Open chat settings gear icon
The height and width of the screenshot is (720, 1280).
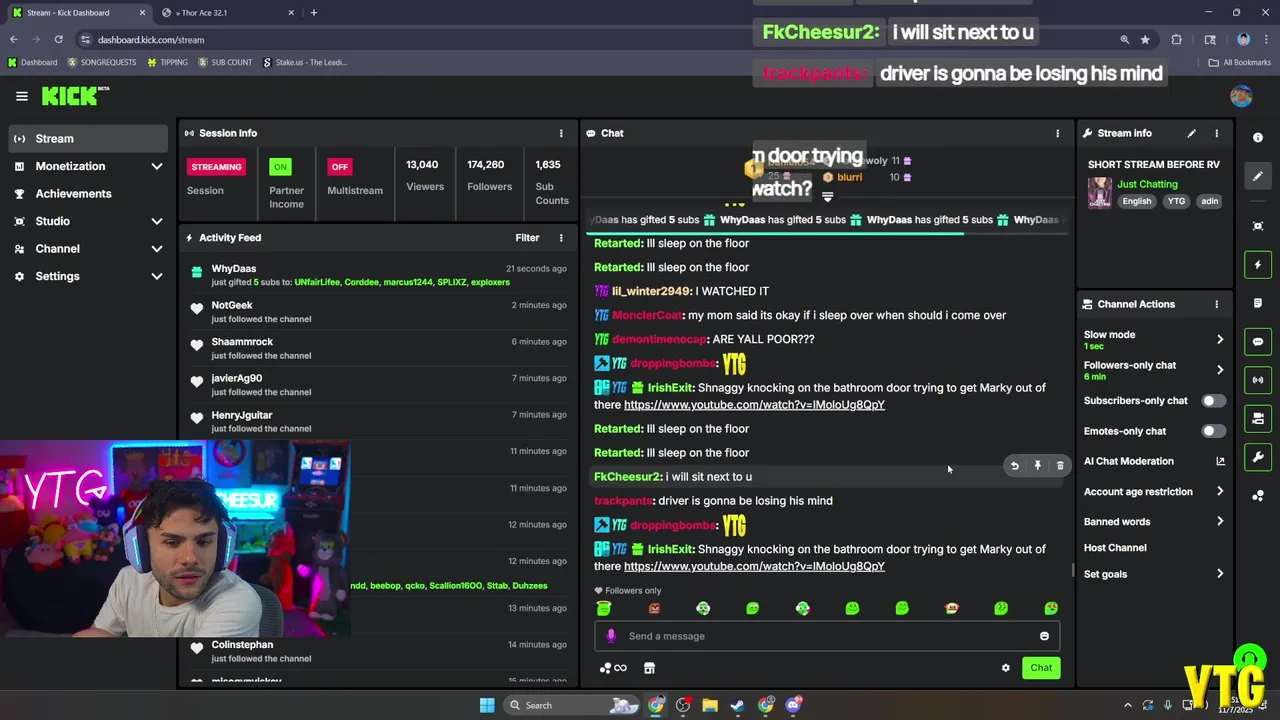click(x=1005, y=668)
